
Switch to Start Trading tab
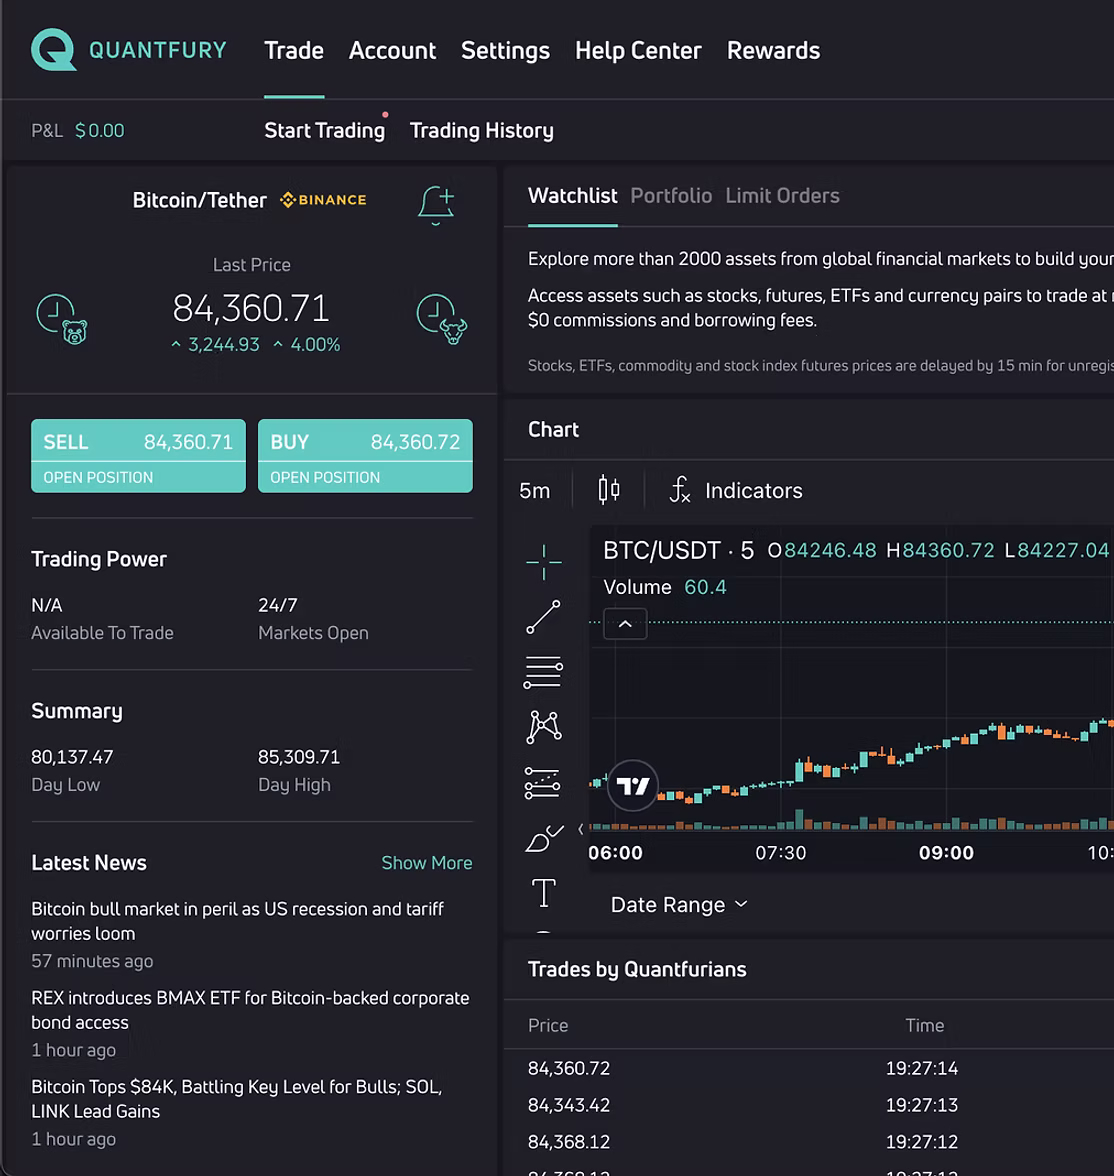tap(325, 130)
